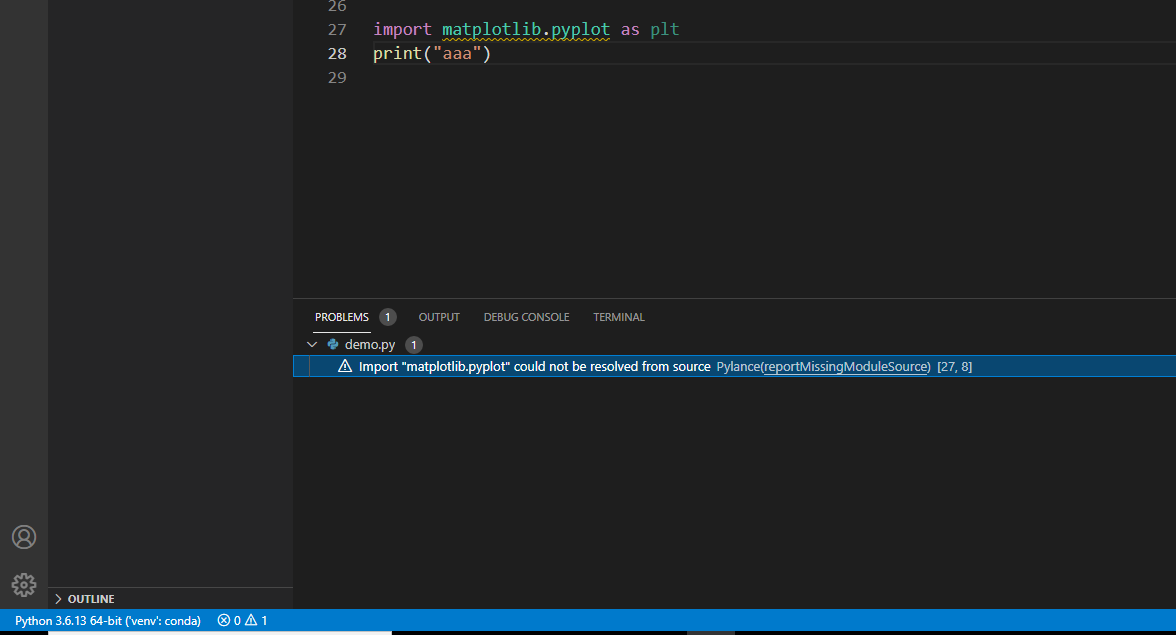Open the Manage gear settings icon
Screen dimensions: 1176x635
(24, 585)
